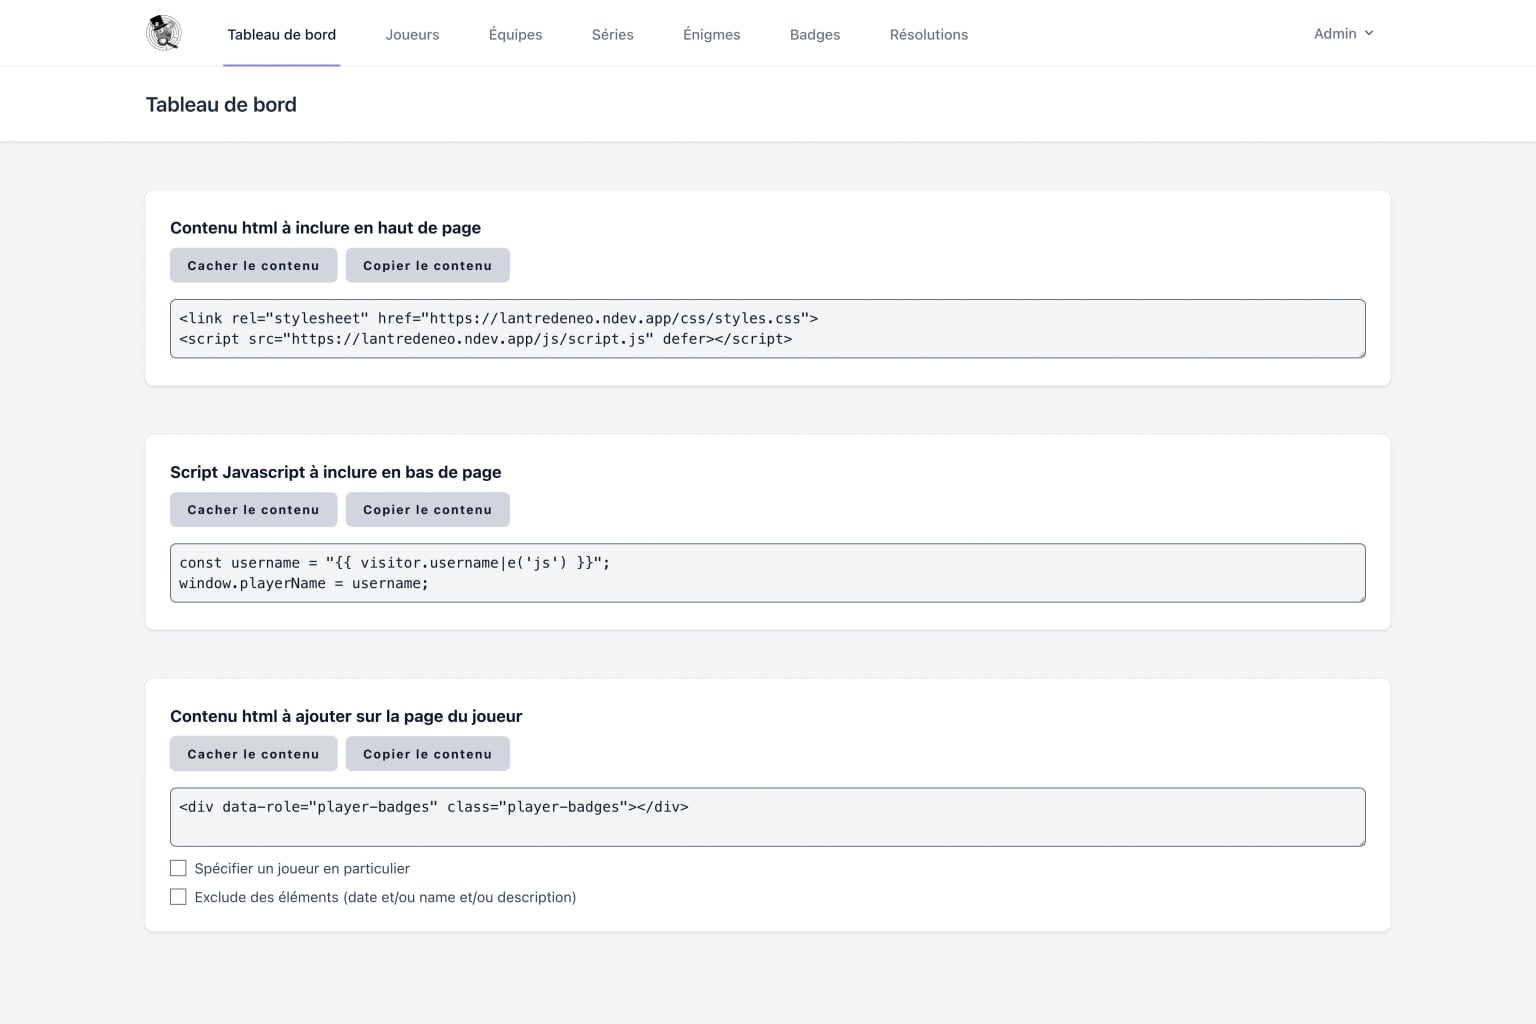
Task: Click inside the stylesheet link code field
Action: click(767, 328)
